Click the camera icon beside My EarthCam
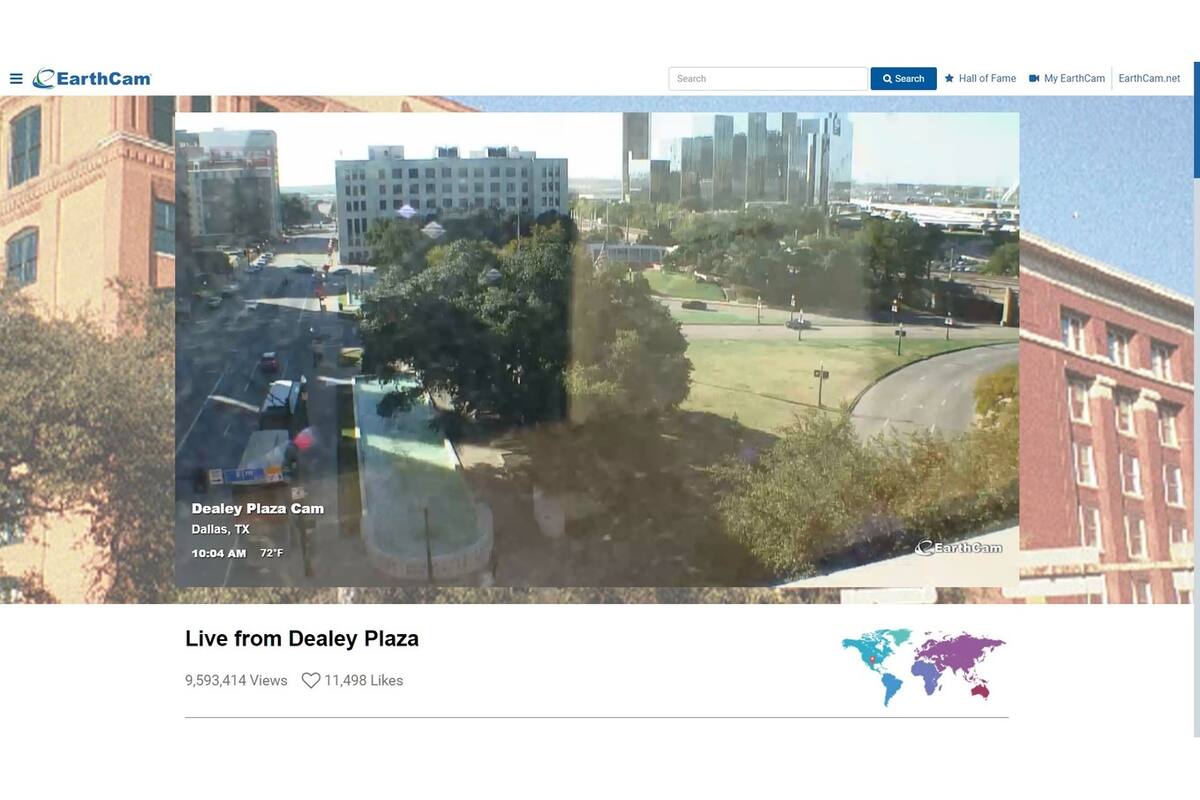 tap(1033, 78)
